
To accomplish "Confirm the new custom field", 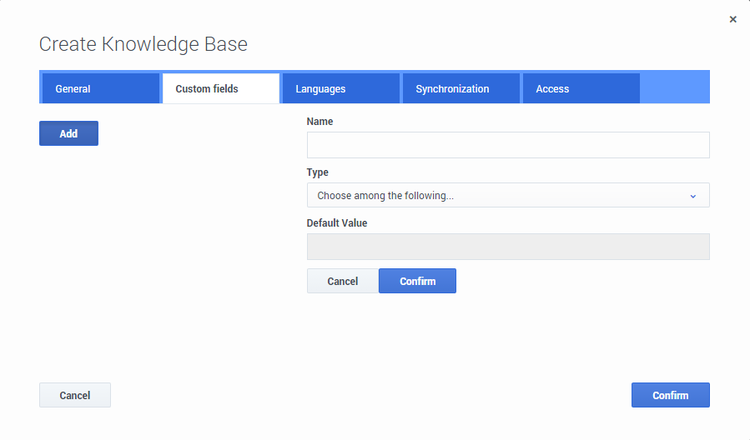I will (x=418, y=281).
